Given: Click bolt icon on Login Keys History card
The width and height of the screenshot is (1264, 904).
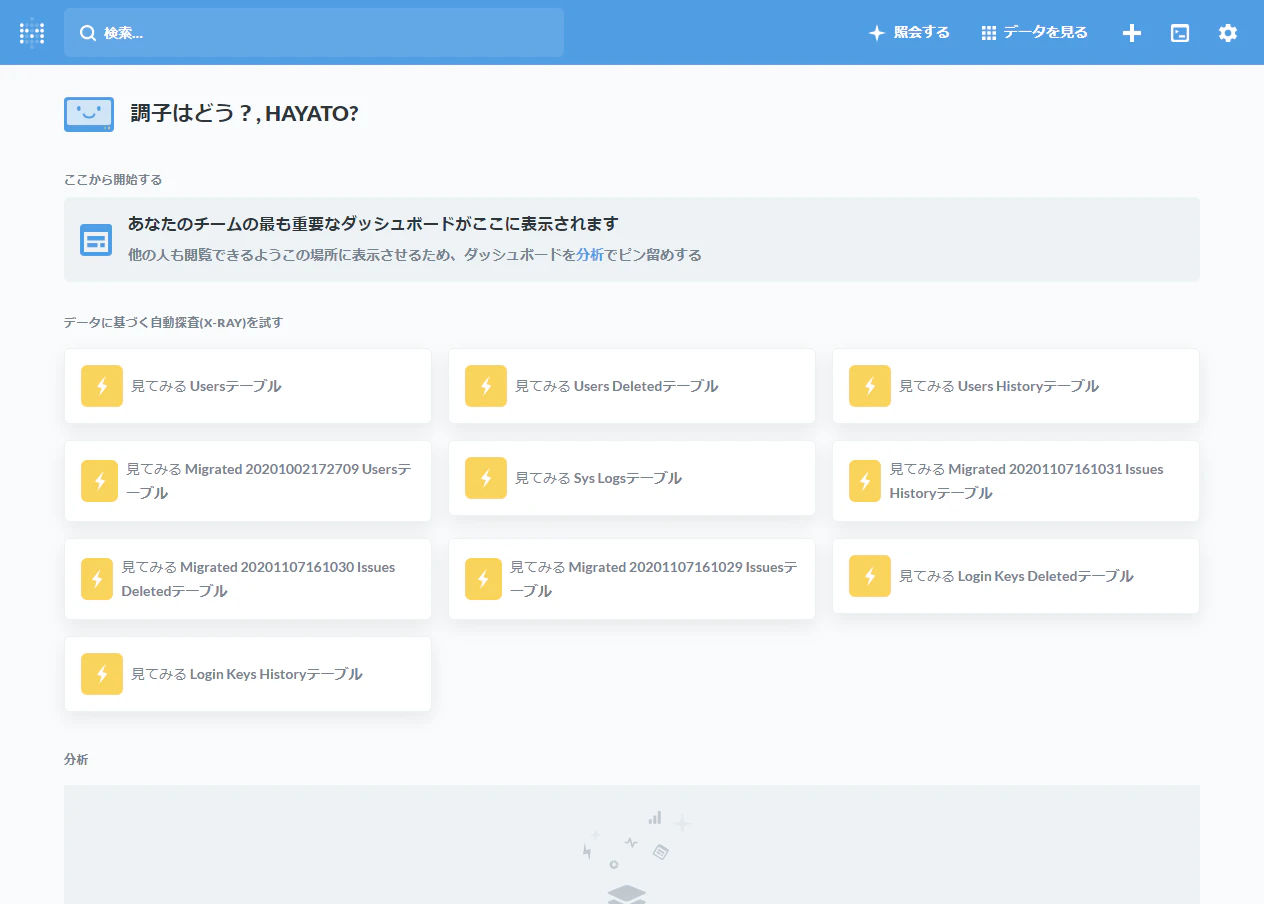Looking at the screenshot, I should coord(102,674).
